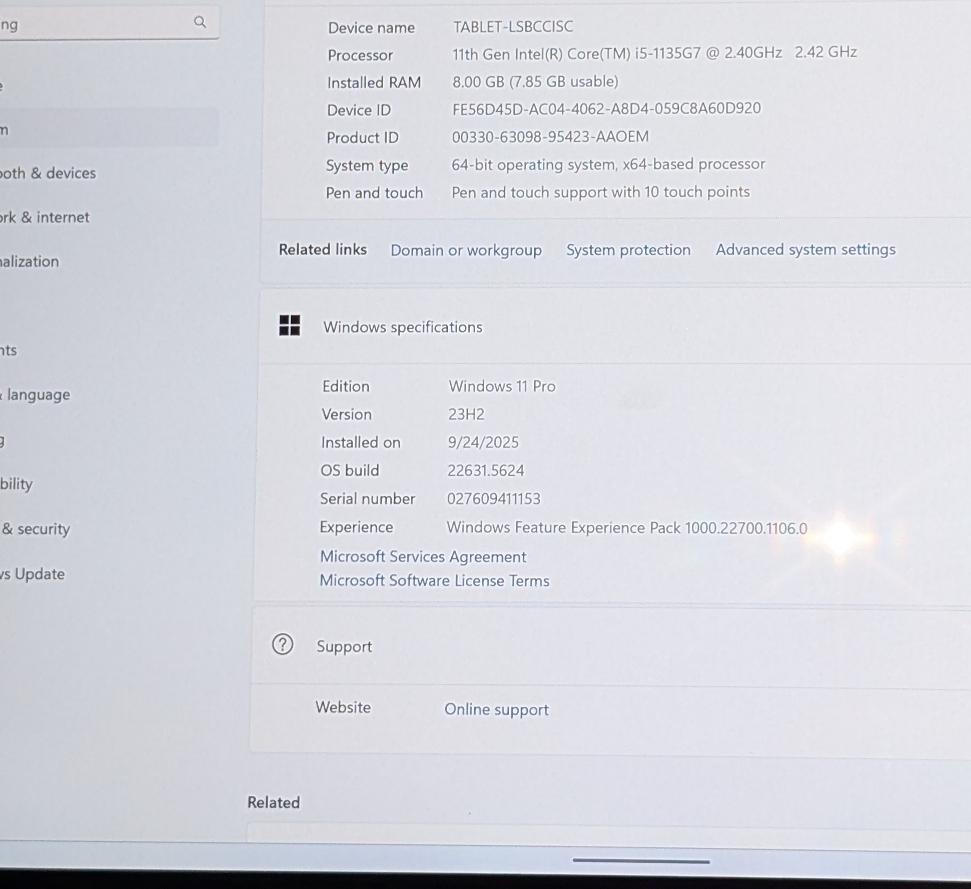View Microsoft Software License Terms
The height and width of the screenshot is (889, 971).
click(x=434, y=581)
